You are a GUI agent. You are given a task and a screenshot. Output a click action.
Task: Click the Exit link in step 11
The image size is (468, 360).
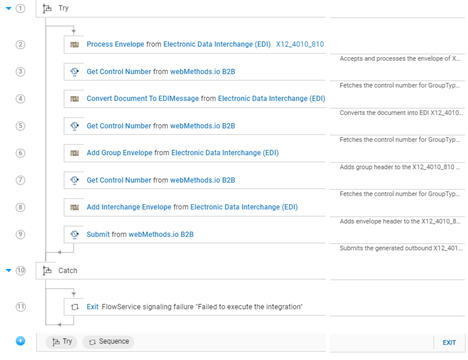coord(92,307)
